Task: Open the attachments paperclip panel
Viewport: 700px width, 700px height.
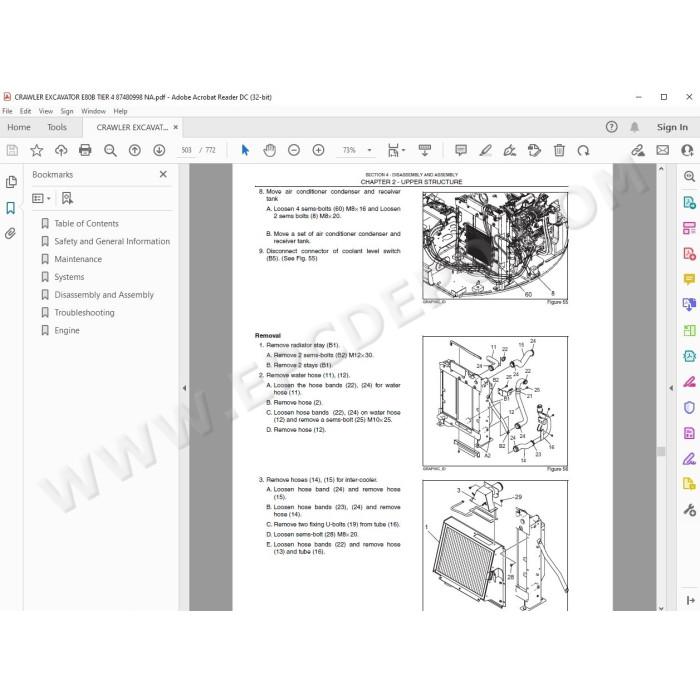Action: [x=10, y=233]
